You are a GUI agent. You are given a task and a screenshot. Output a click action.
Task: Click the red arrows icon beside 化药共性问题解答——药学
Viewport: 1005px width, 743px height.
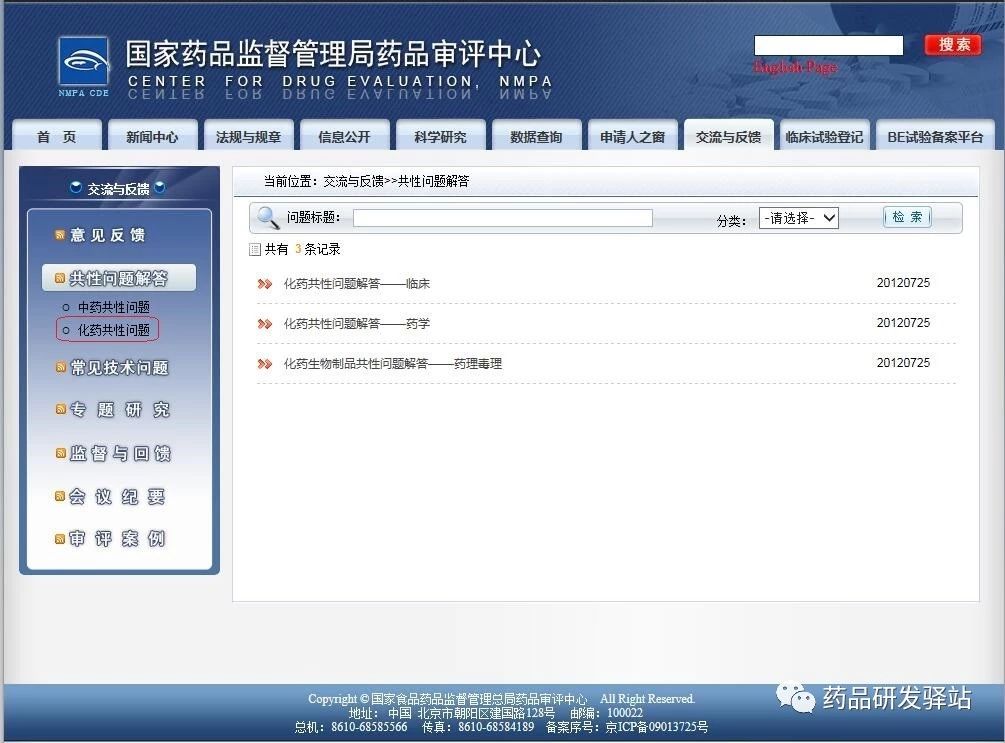264,324
